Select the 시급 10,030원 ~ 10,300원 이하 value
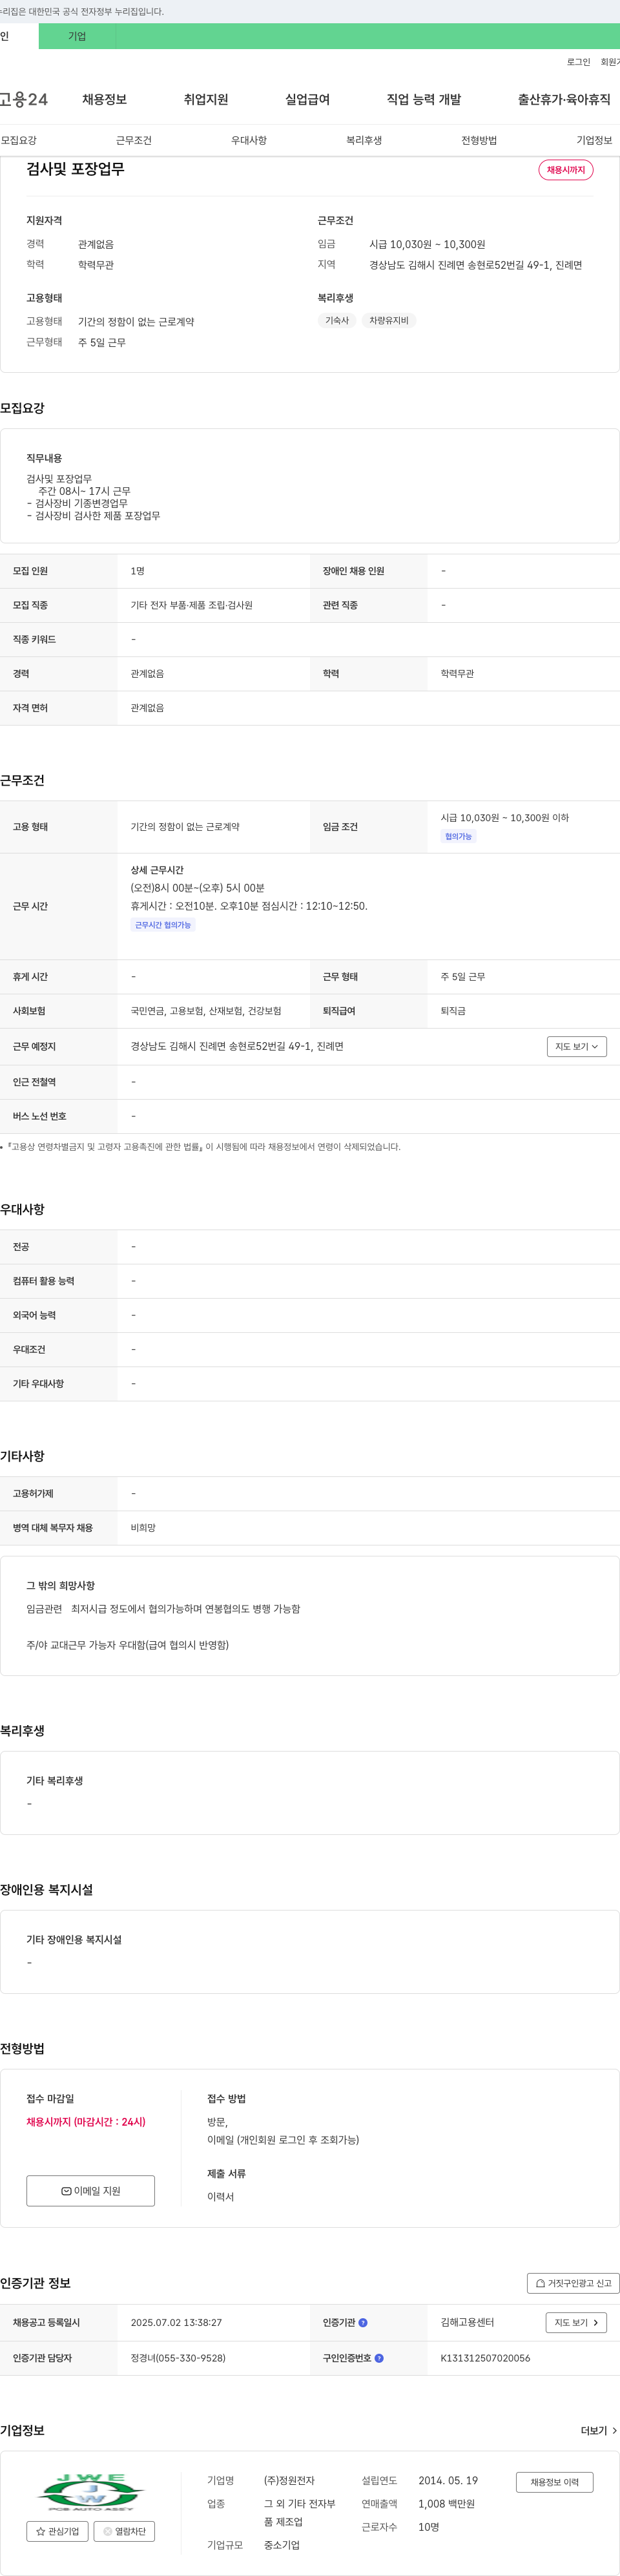620x2576 pixels. (x=505, y=818)
